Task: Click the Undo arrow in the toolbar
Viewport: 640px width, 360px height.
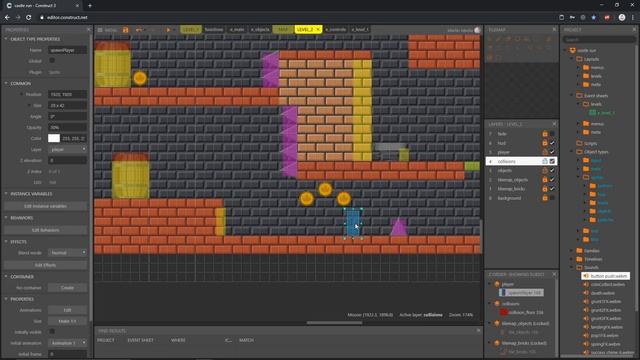Action: click(139, 30)
